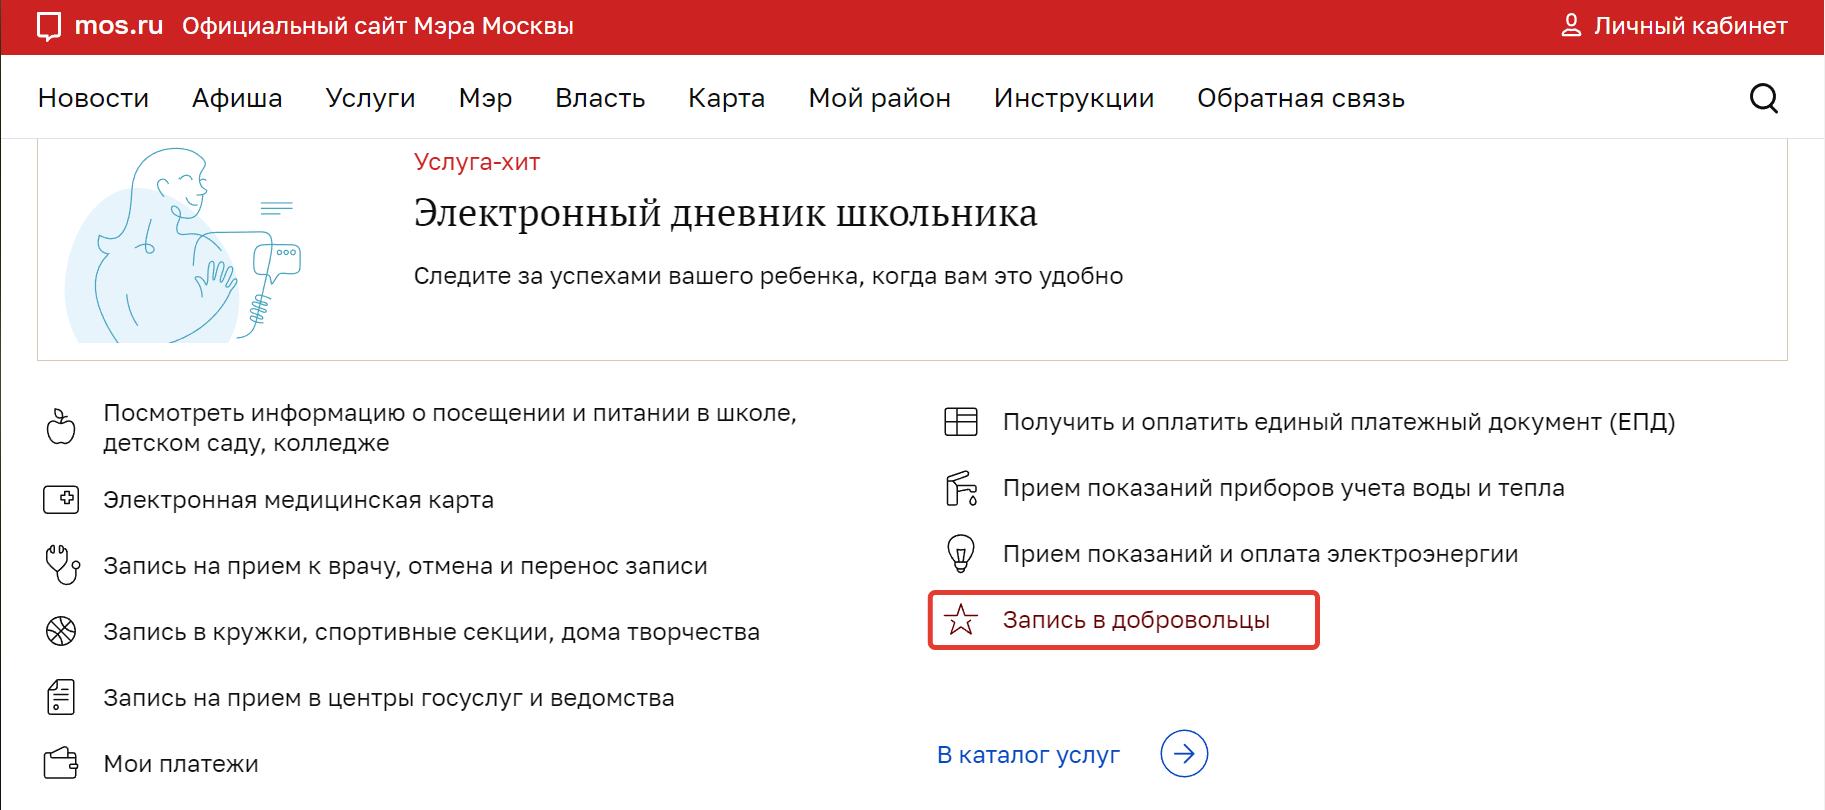
Task: Click the circled arrow next to catalog
Action: click(x=1184, y=754)
